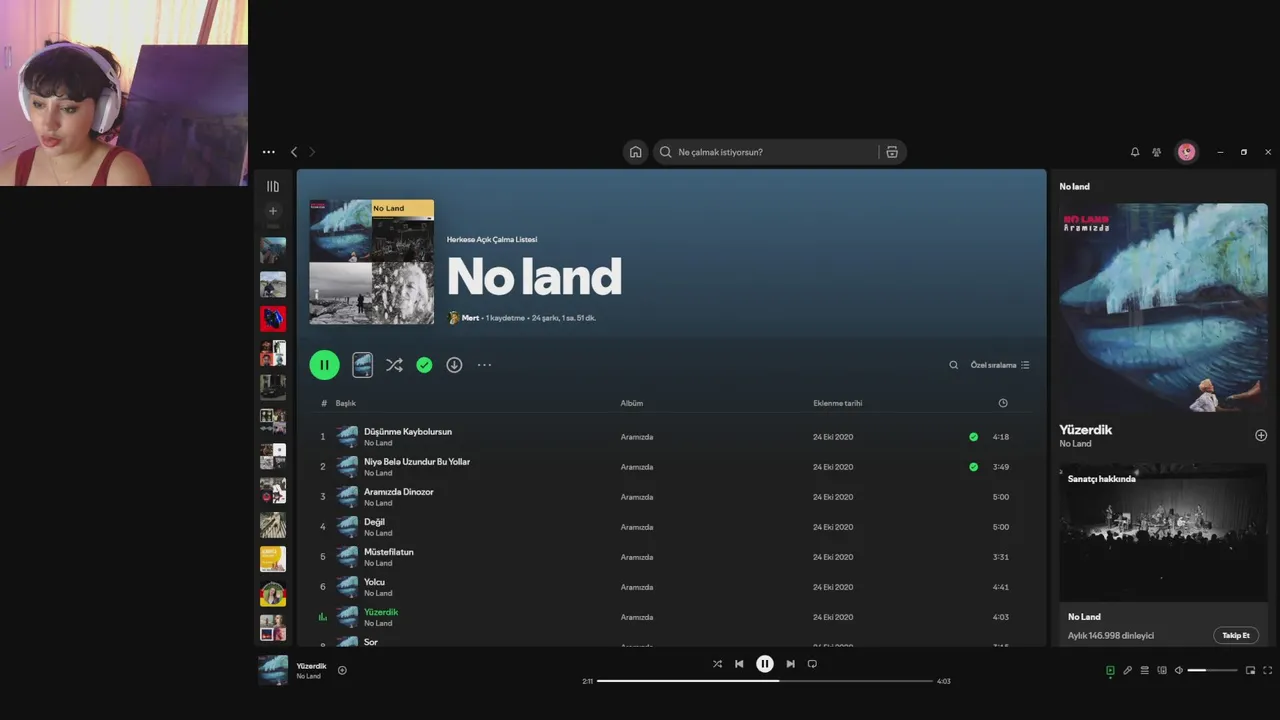Click the search field Ne çalmak istiyorsun?
Screen dimensions: 1280x720
[x=765, y=152]
